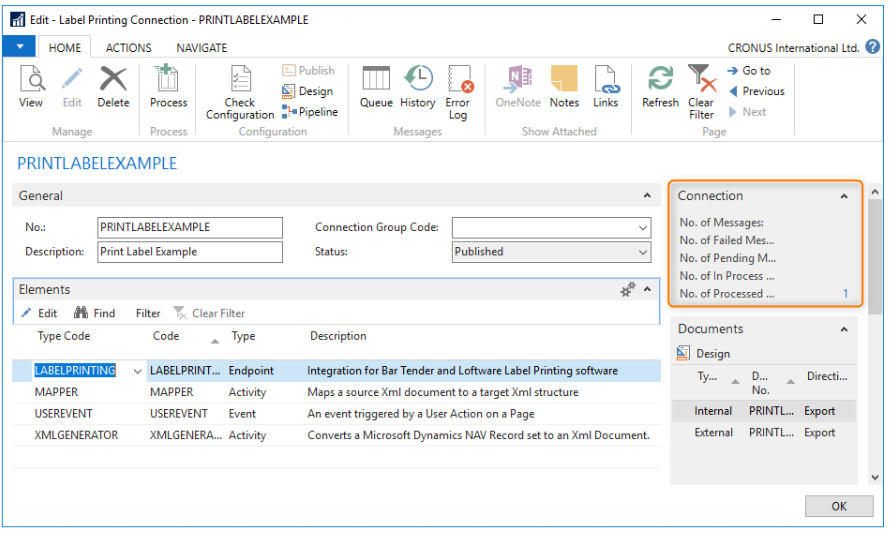The width and height of the screenshot is (889, 539).
Task: Open the Error Log
Action: point(458,92)
